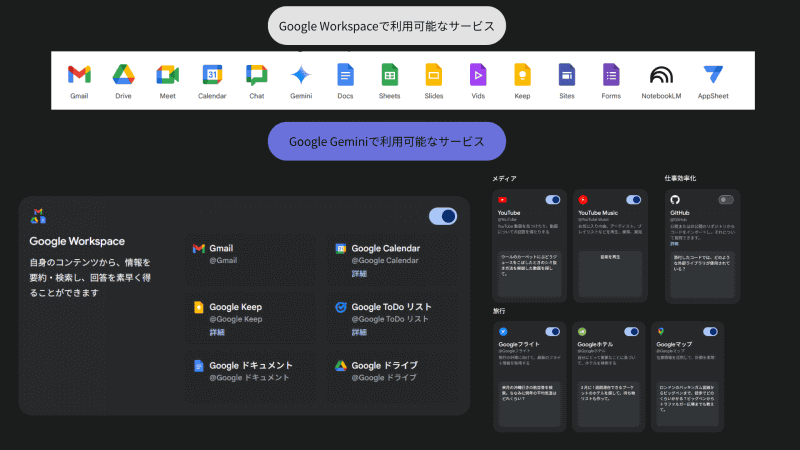The image size is (800, 450).
Task: Click the Google ドライブ triangle icon
Action: (340, 366)
